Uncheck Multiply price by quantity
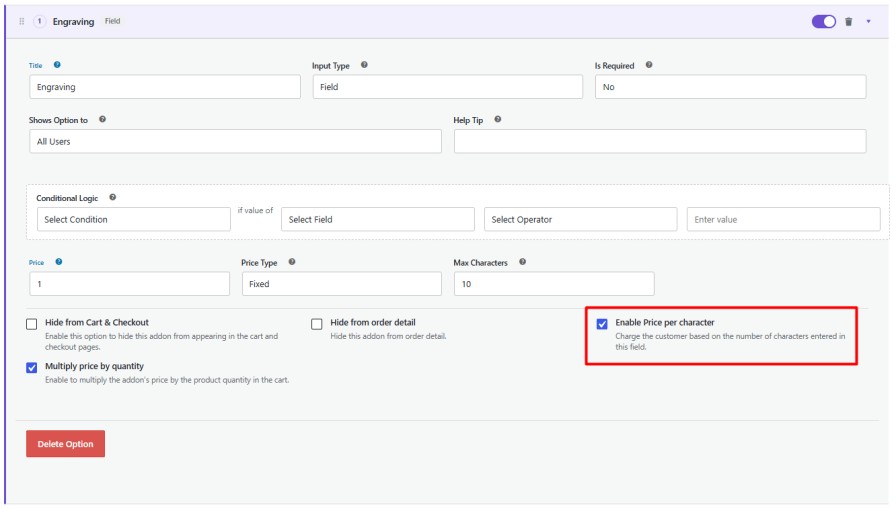The height and width of the screenshot is (509, 896). [31, 367]
